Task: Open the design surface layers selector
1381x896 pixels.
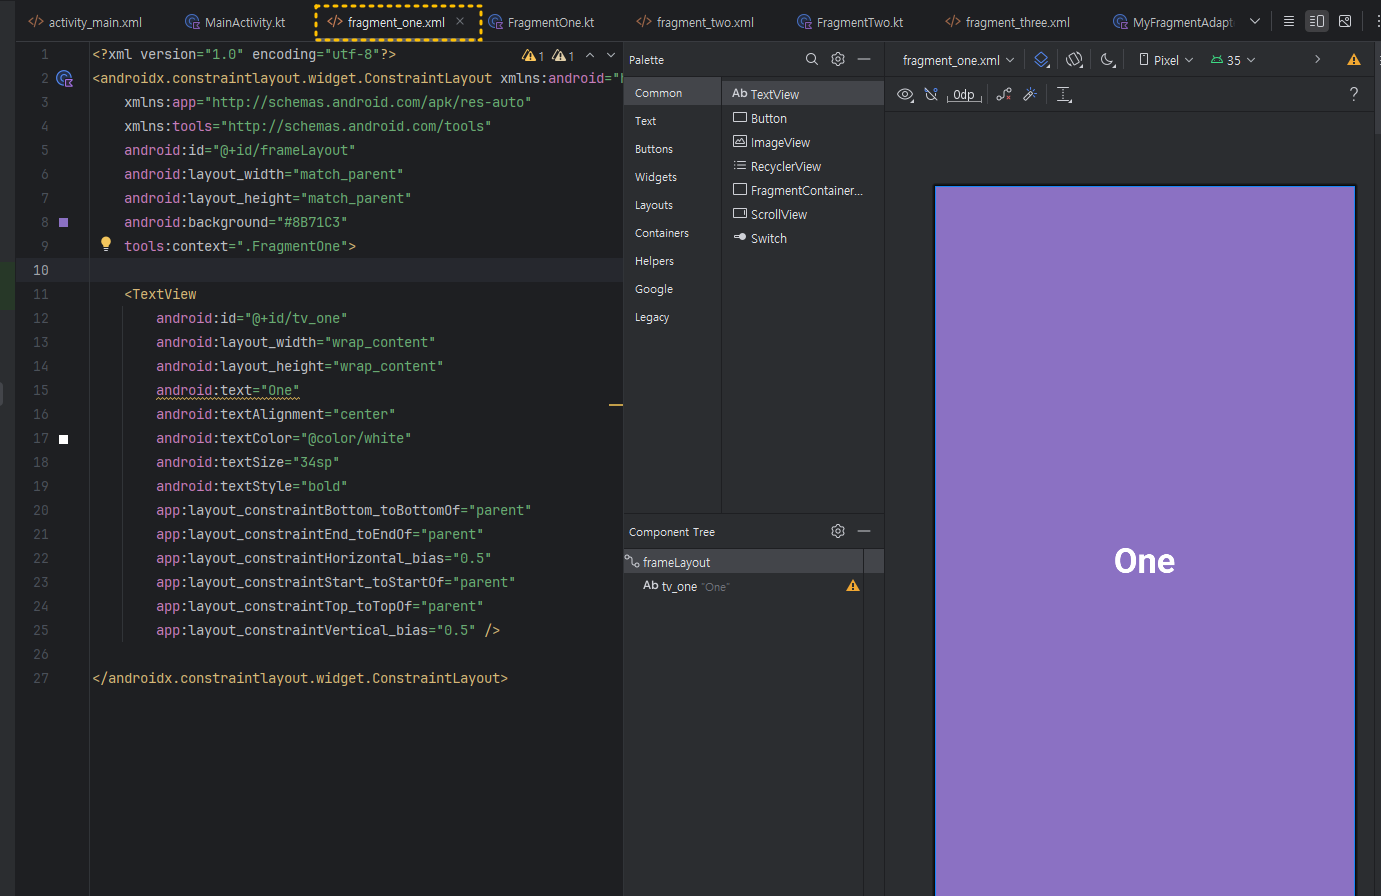Action: 1042,60
